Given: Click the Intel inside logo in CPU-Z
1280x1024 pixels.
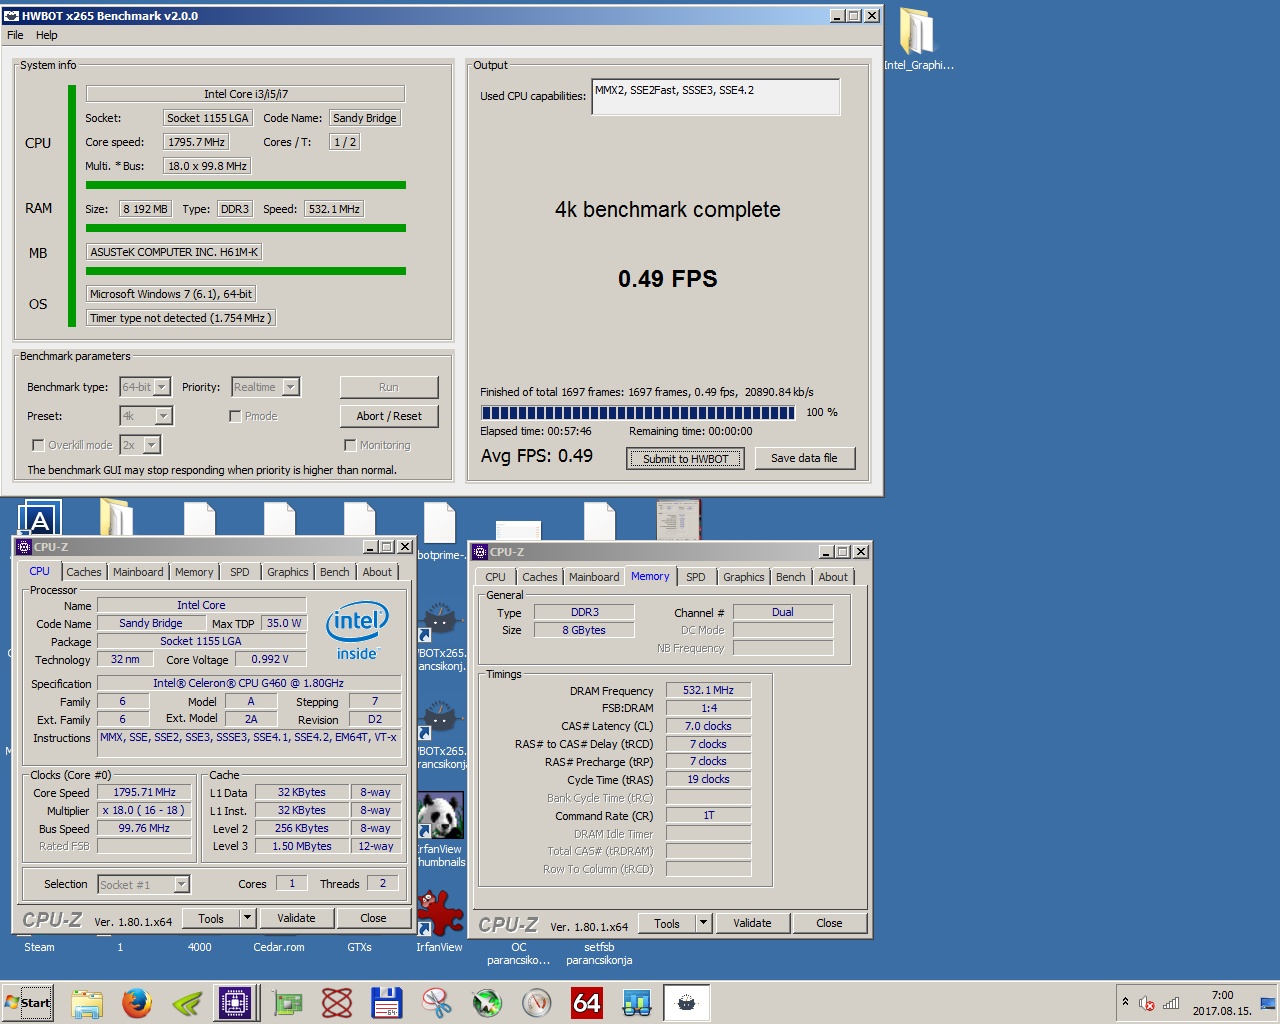Looking at the screenshot, I should pyautogui.click(x=357, y=631).
